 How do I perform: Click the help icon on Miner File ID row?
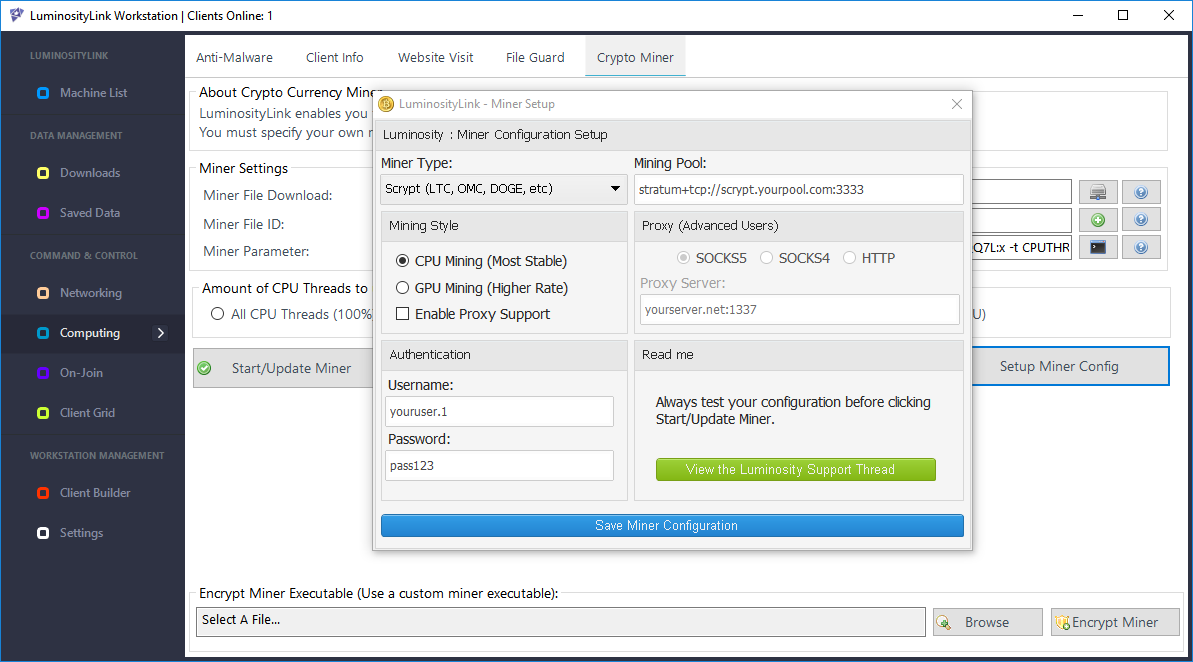pos(1141,220)
